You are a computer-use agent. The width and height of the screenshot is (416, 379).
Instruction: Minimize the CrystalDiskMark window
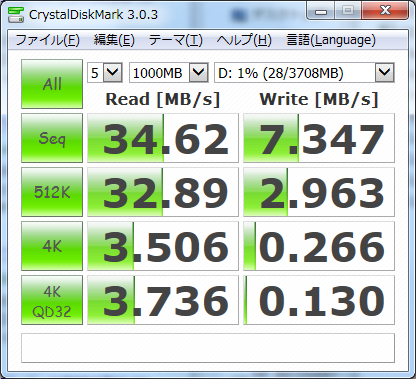point(321,11)
